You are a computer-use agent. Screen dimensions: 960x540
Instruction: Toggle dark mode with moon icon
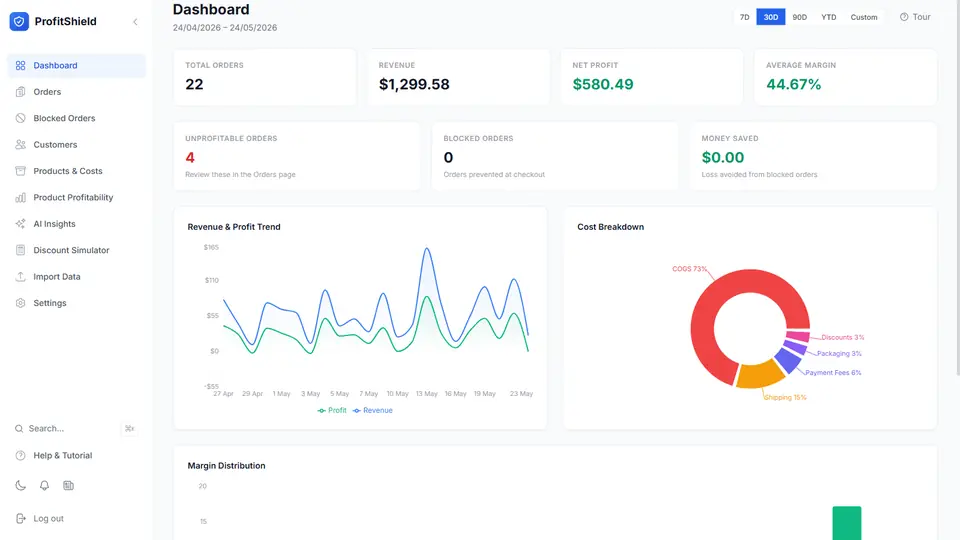click(20, 486)
